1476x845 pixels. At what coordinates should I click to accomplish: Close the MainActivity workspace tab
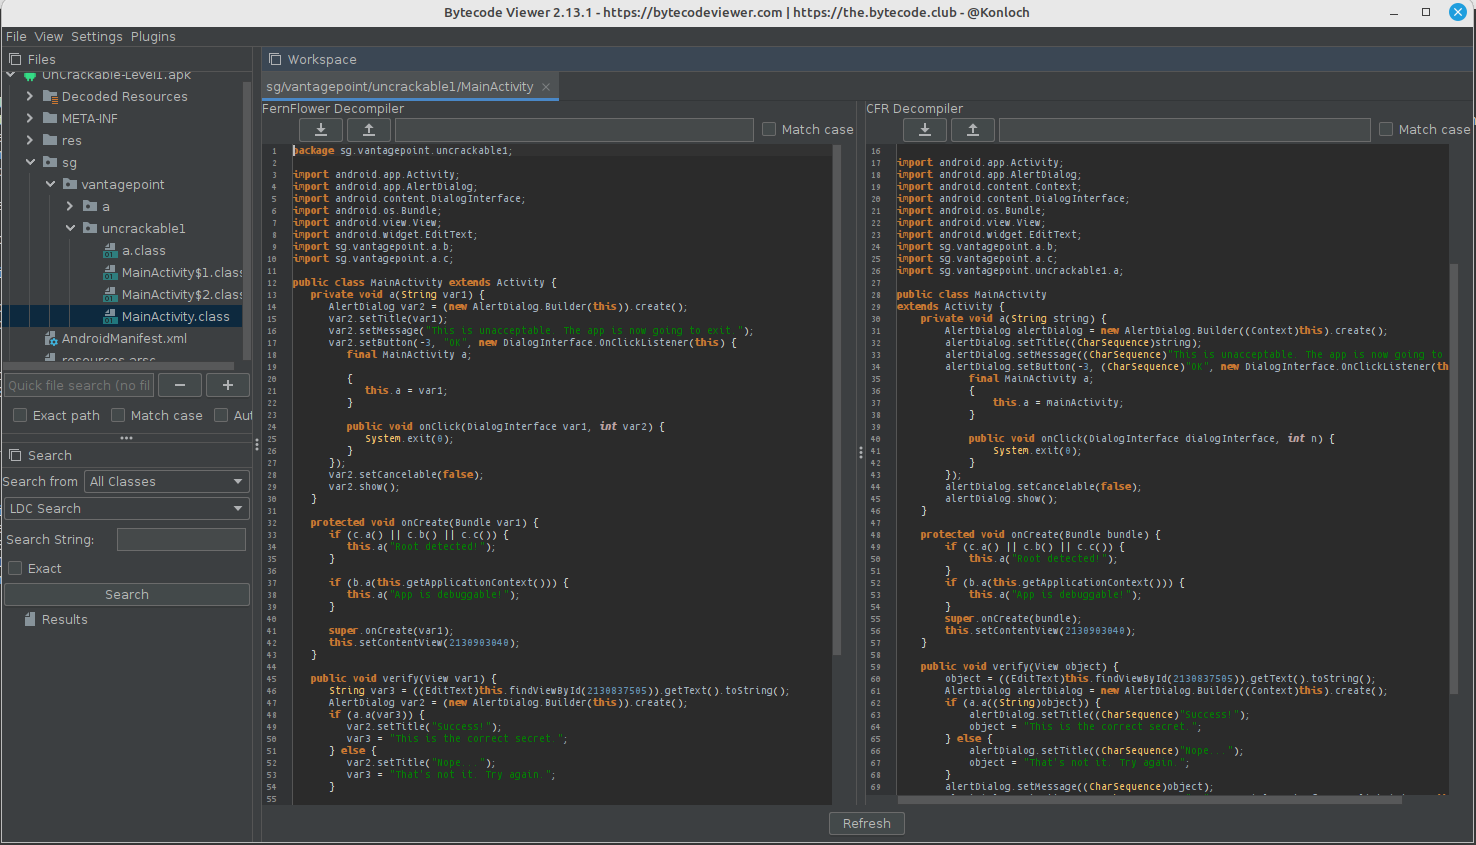(x=546, y=87)
